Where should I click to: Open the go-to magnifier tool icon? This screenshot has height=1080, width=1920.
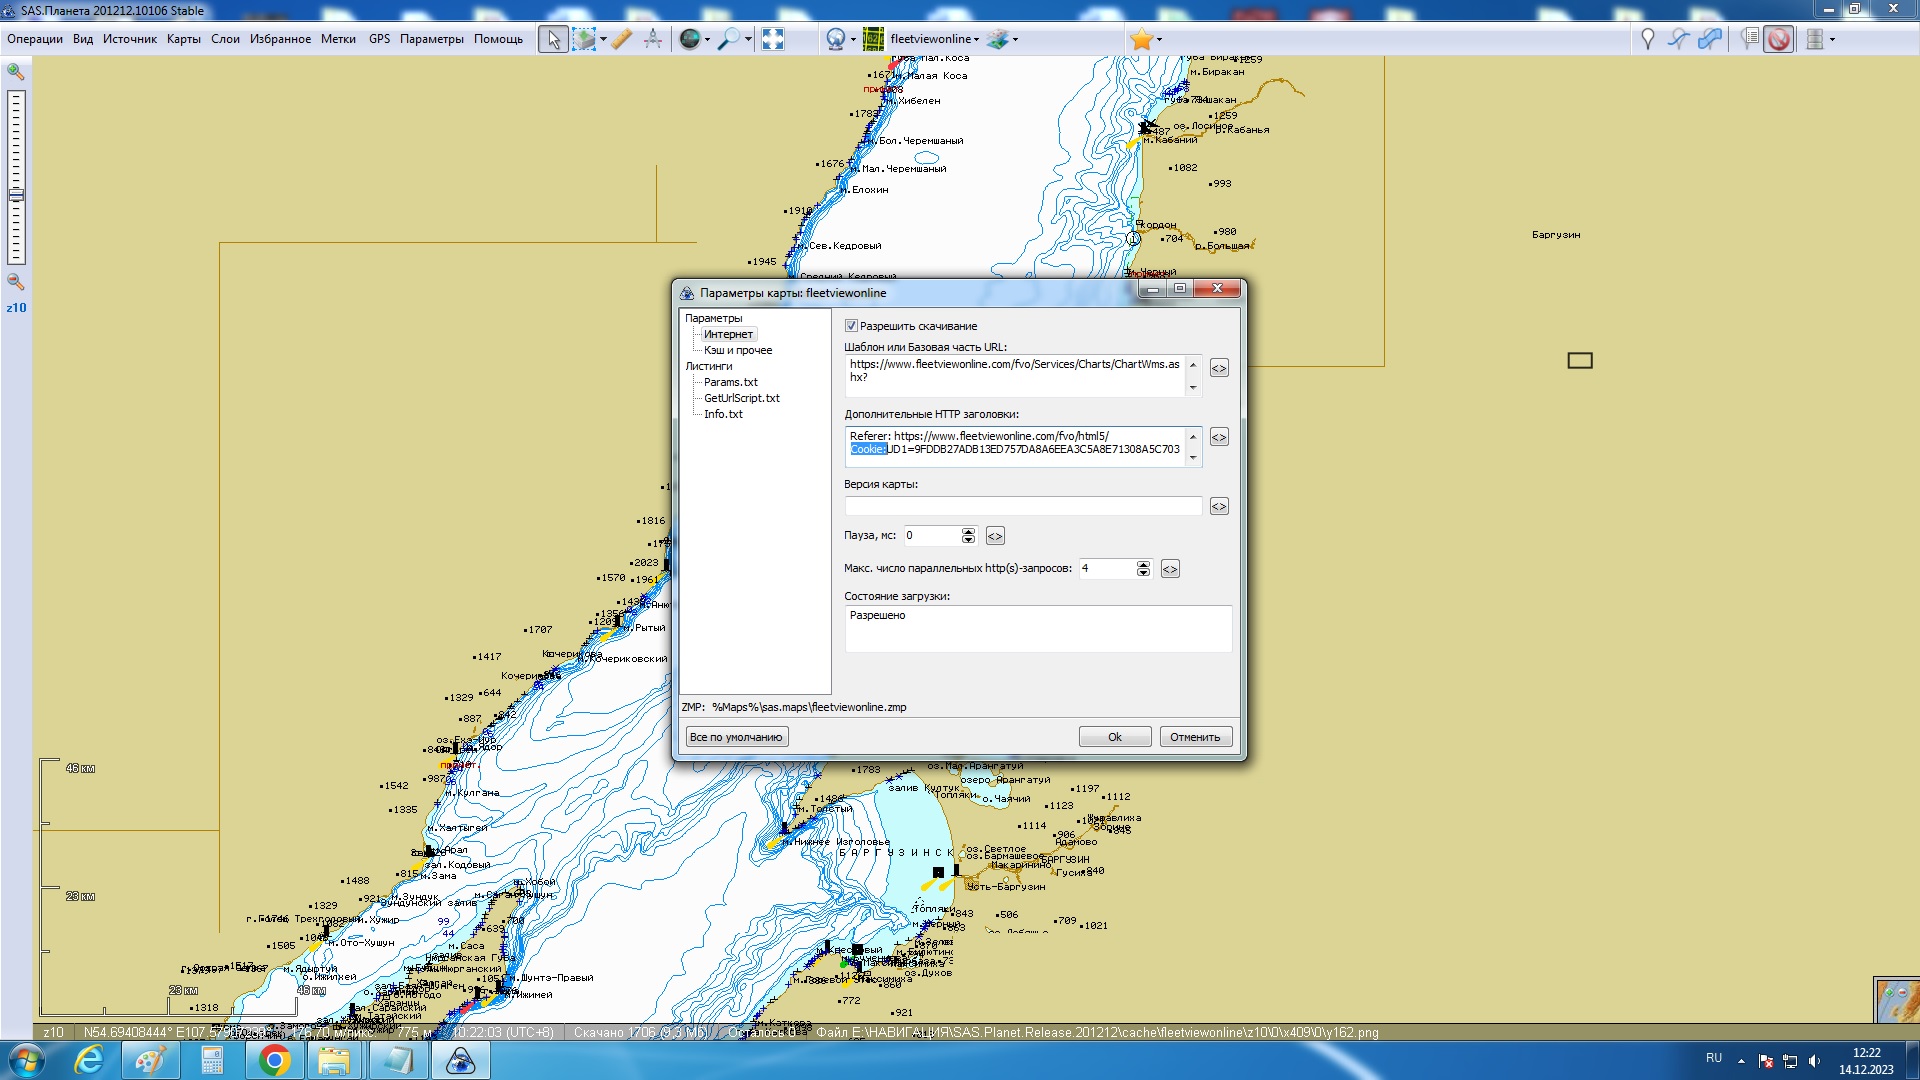[x=729, y=39]
